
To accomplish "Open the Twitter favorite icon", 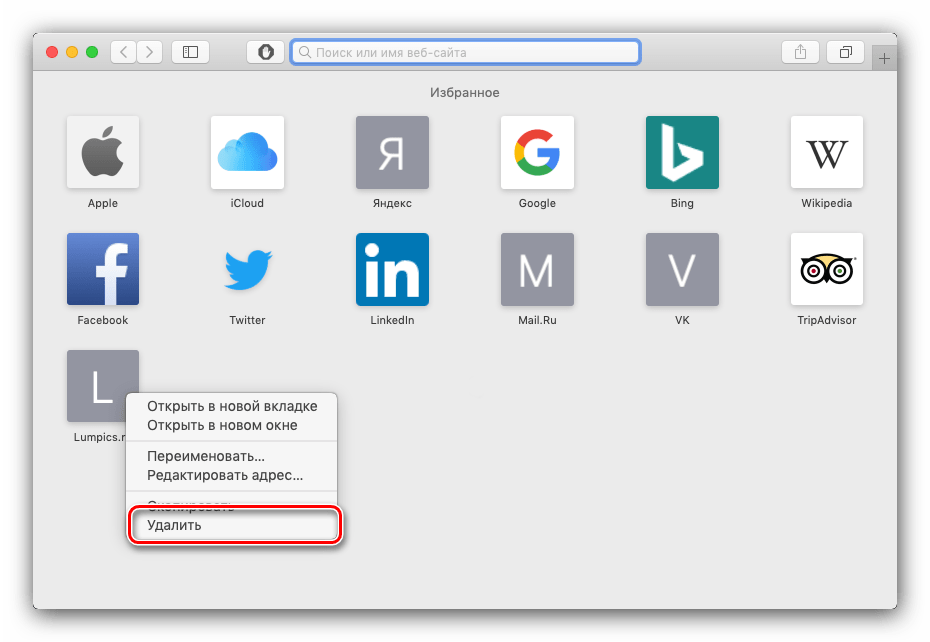I will pos(247,270).
